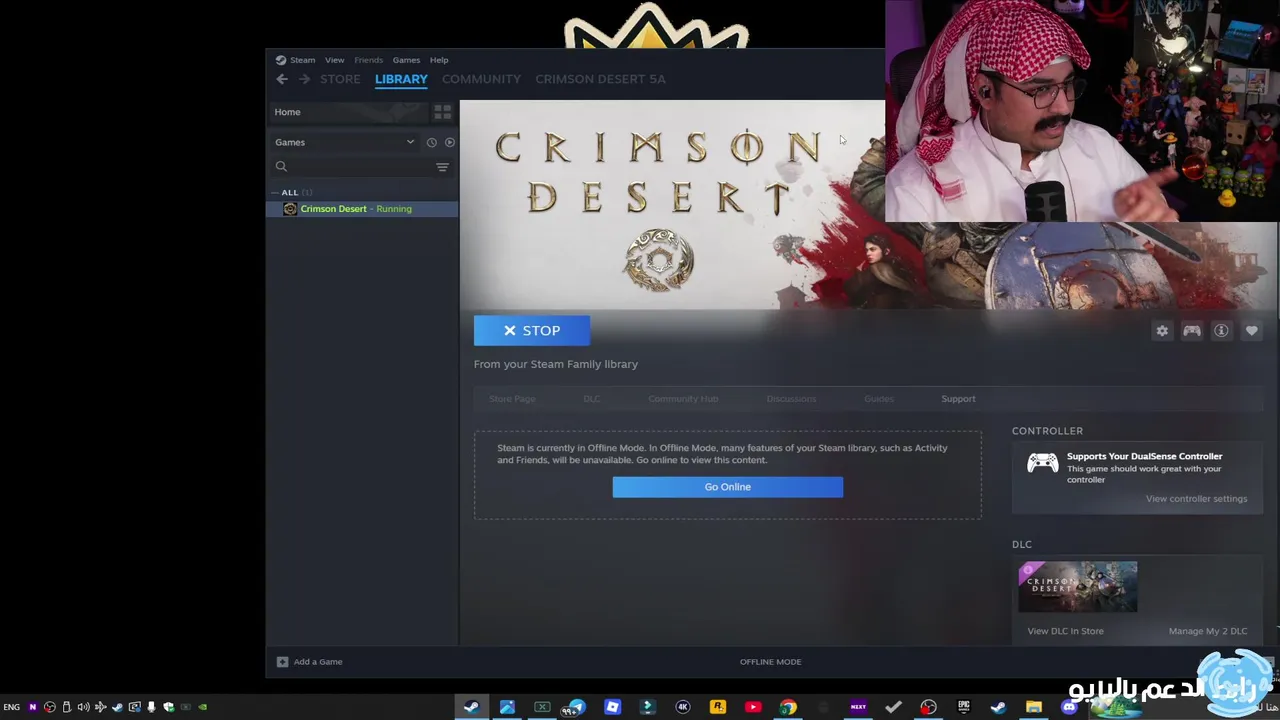Open the Help menu

[x=439, y=60]
